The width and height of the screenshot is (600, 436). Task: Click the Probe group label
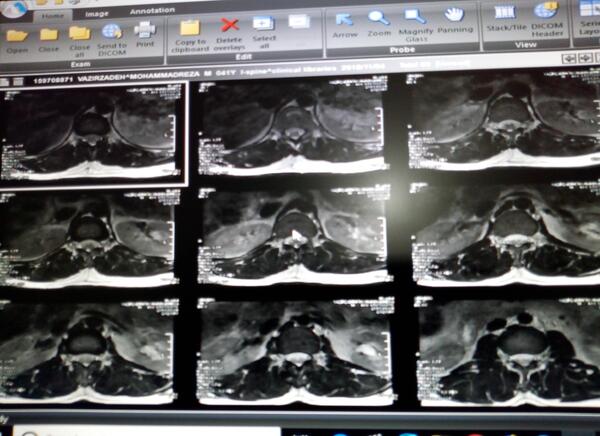[x=402, y=50]
